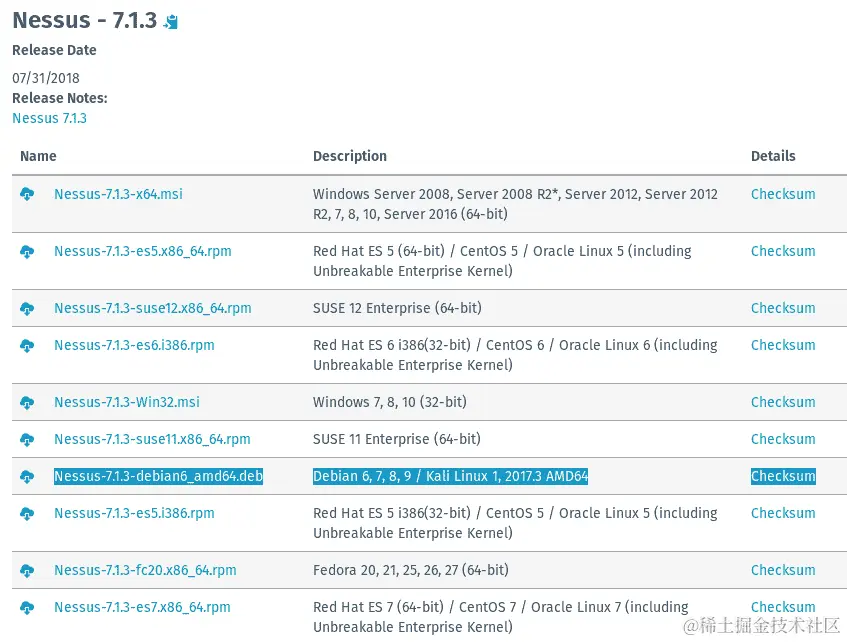Click download icon for Nessus-7.1.3-es7.x86_64.rpm
The image size is (847, 642).
[x=27, y=607]
